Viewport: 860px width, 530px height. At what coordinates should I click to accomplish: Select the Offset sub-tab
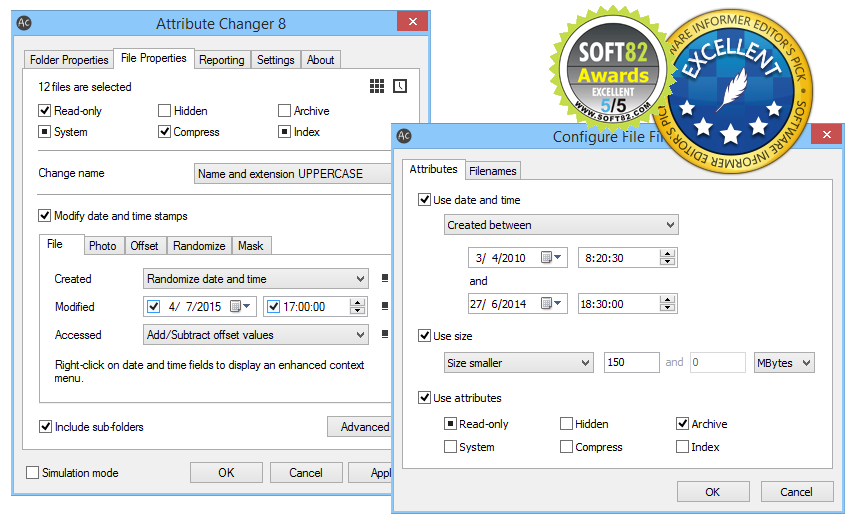point(144,245)
